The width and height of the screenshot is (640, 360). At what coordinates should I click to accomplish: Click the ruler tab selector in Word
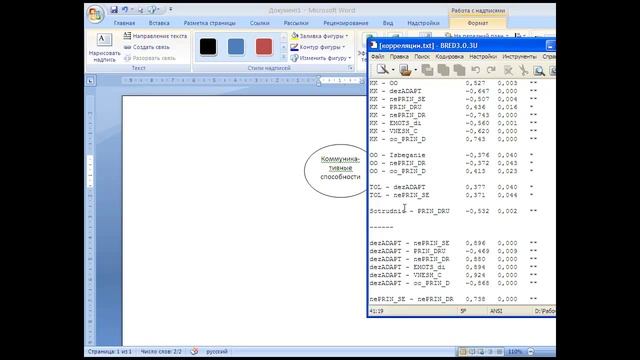tap(90, 81)
